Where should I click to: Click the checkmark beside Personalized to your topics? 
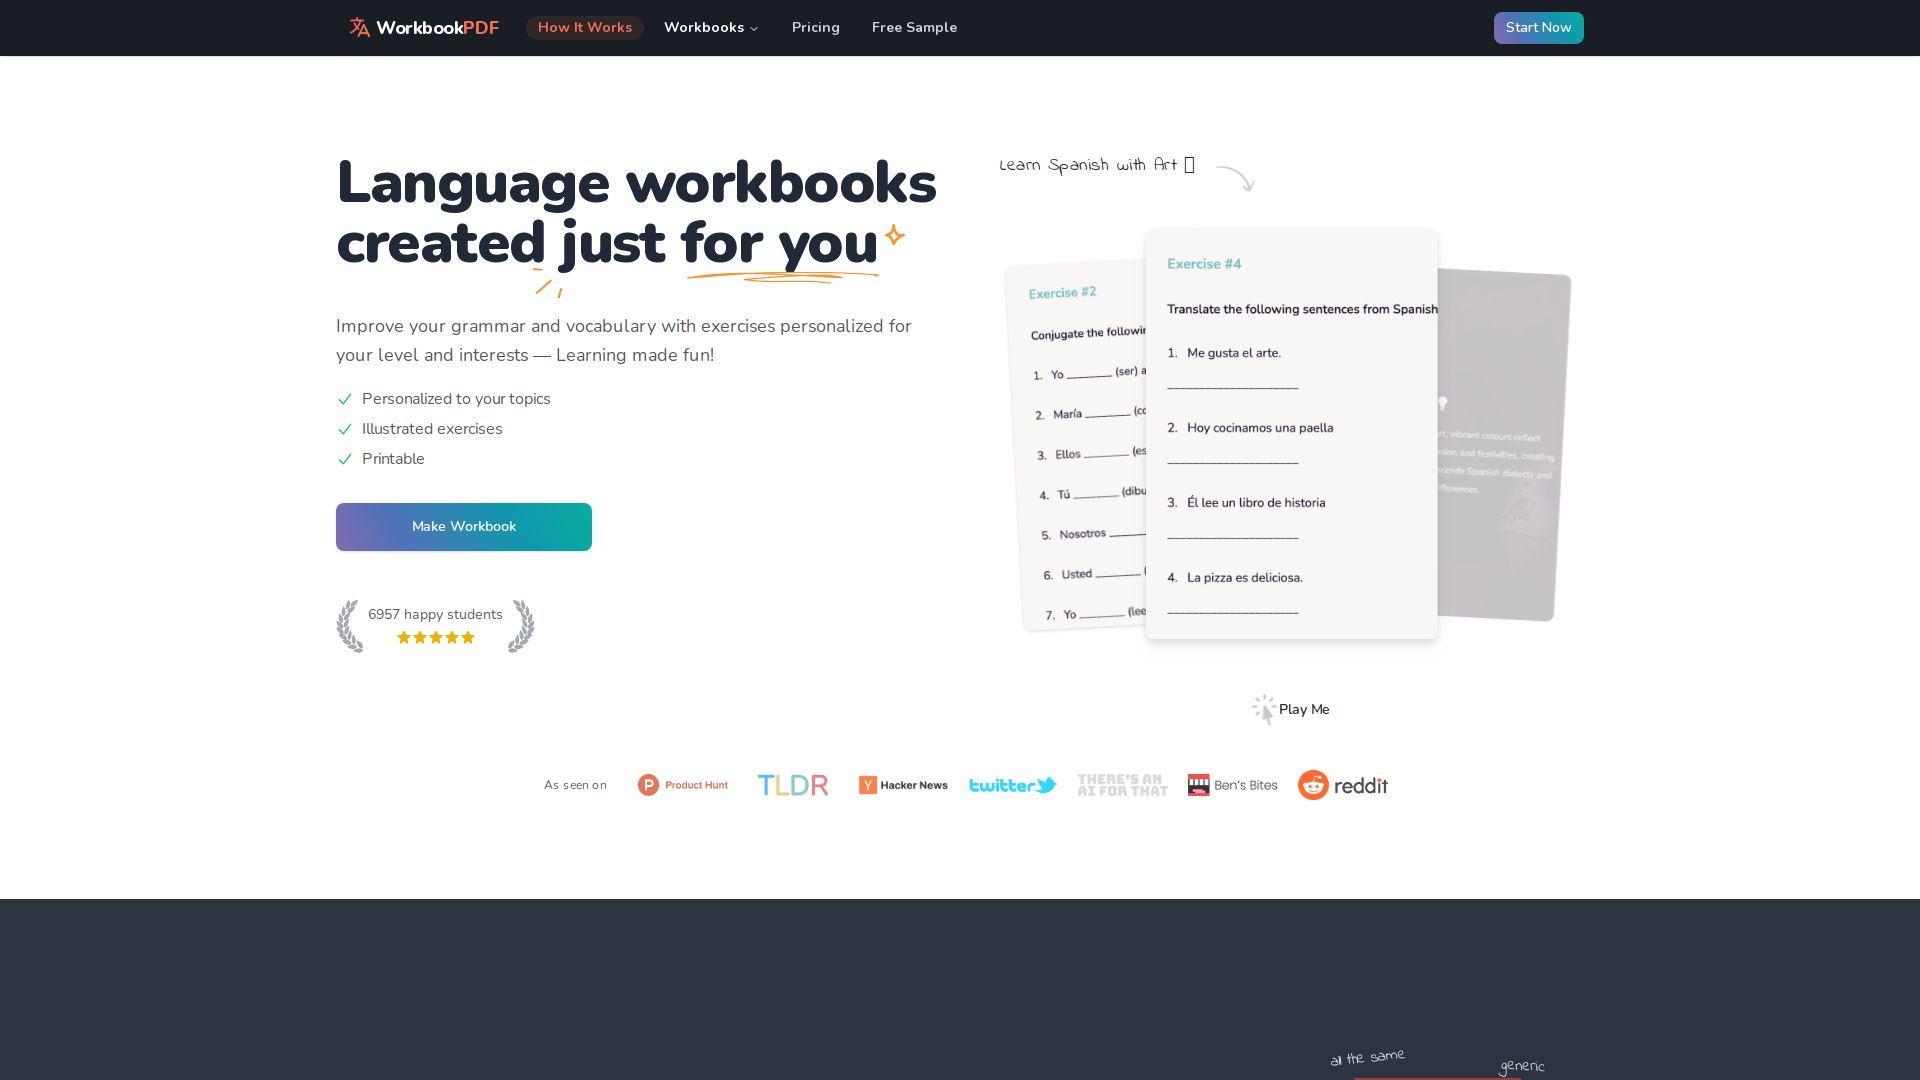coord(345,399)
